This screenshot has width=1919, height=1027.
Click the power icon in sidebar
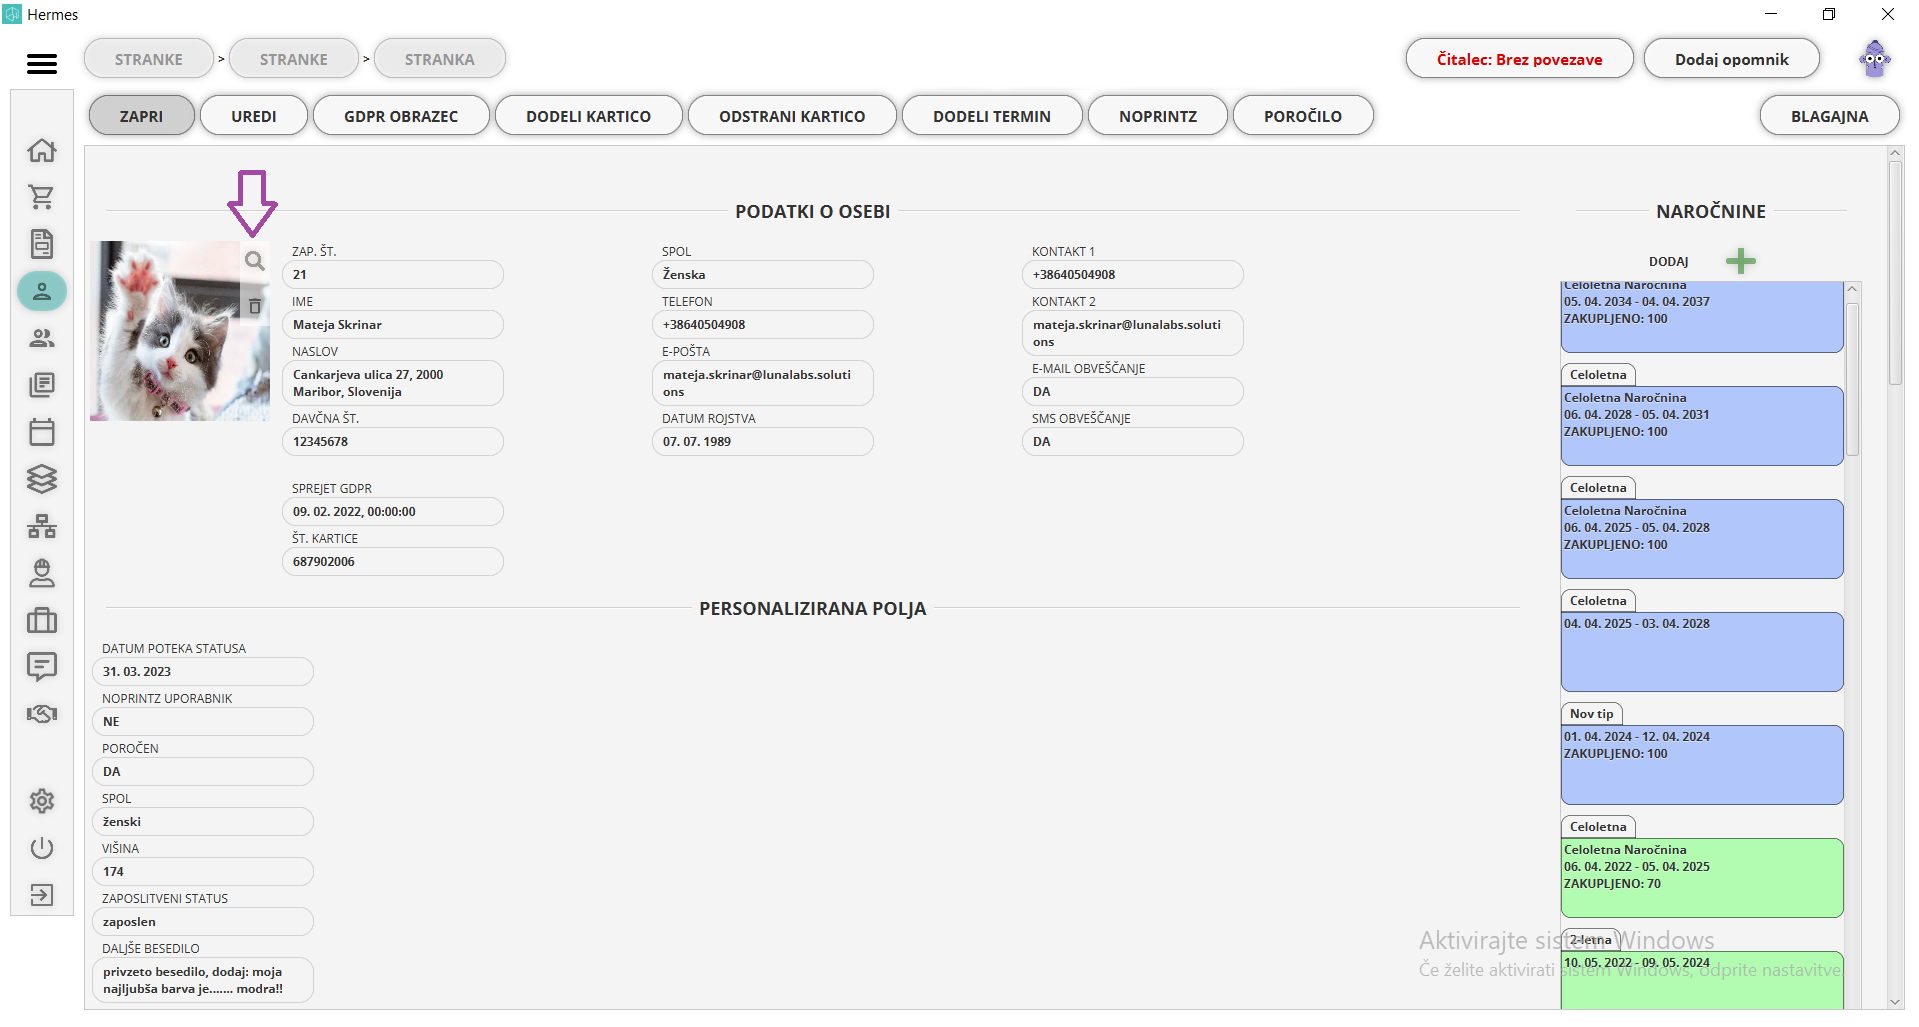click(42, 848)
